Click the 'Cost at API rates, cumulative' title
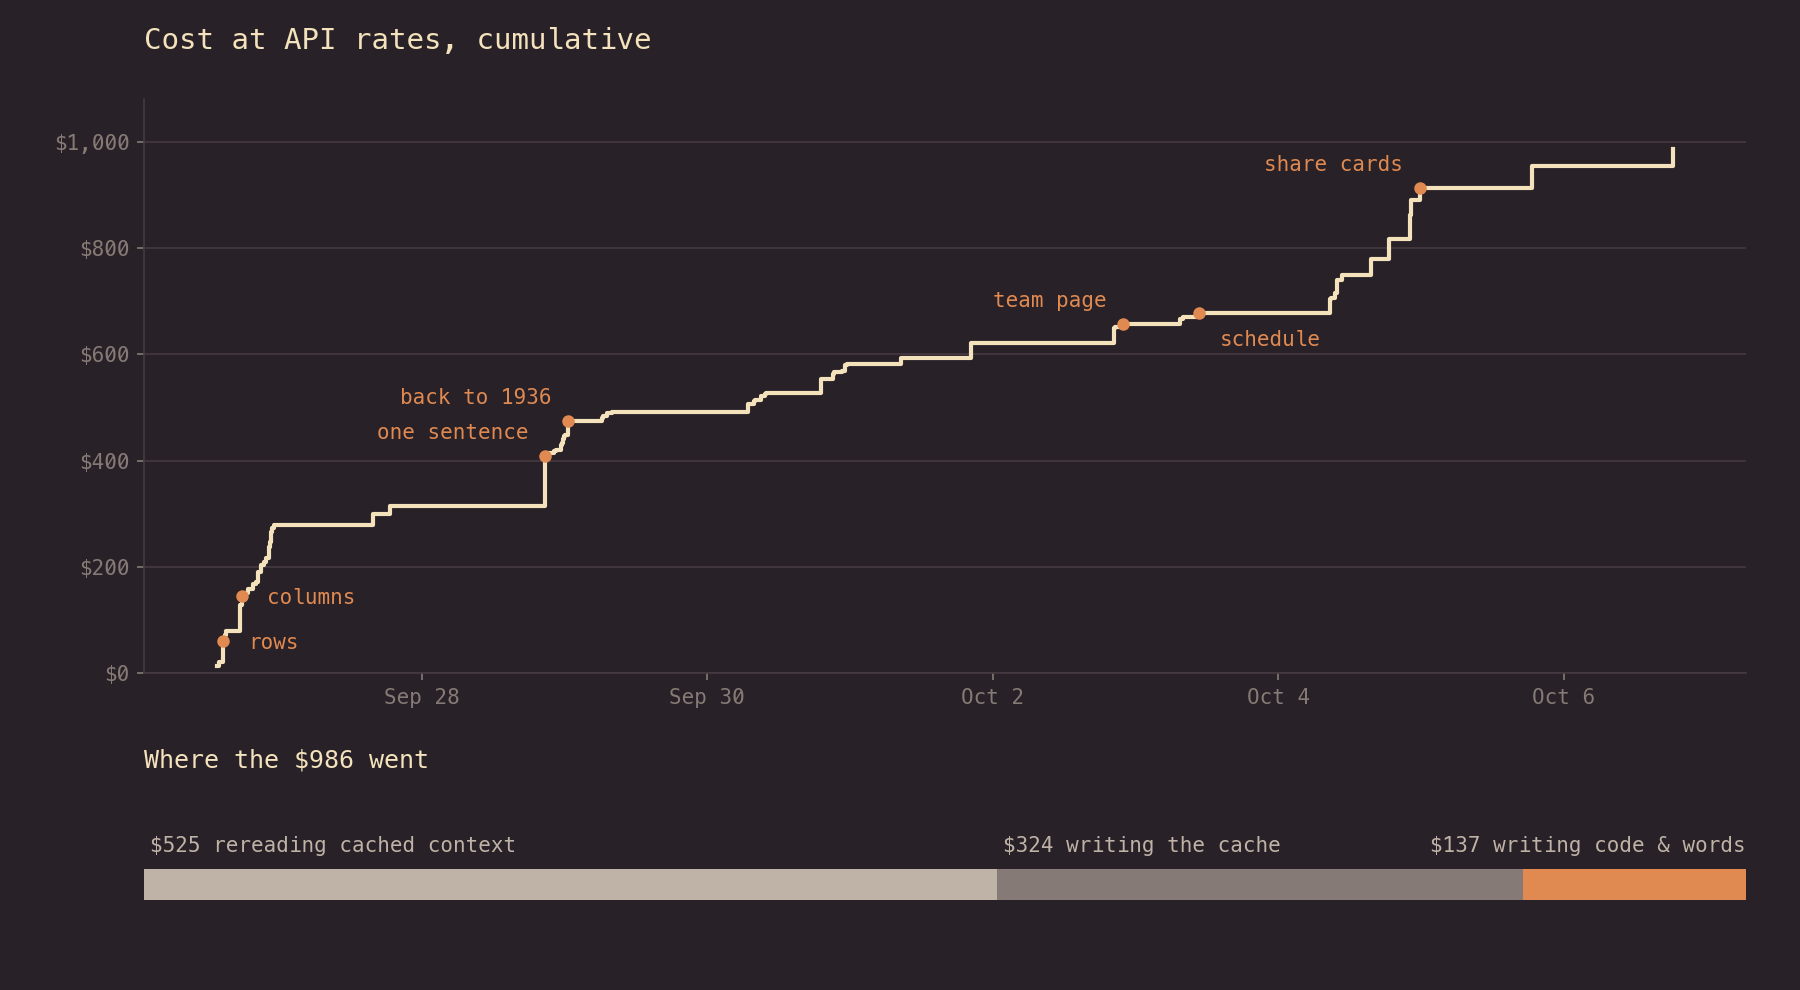This screenshot has width=1800, height=990. click(398, 40)
